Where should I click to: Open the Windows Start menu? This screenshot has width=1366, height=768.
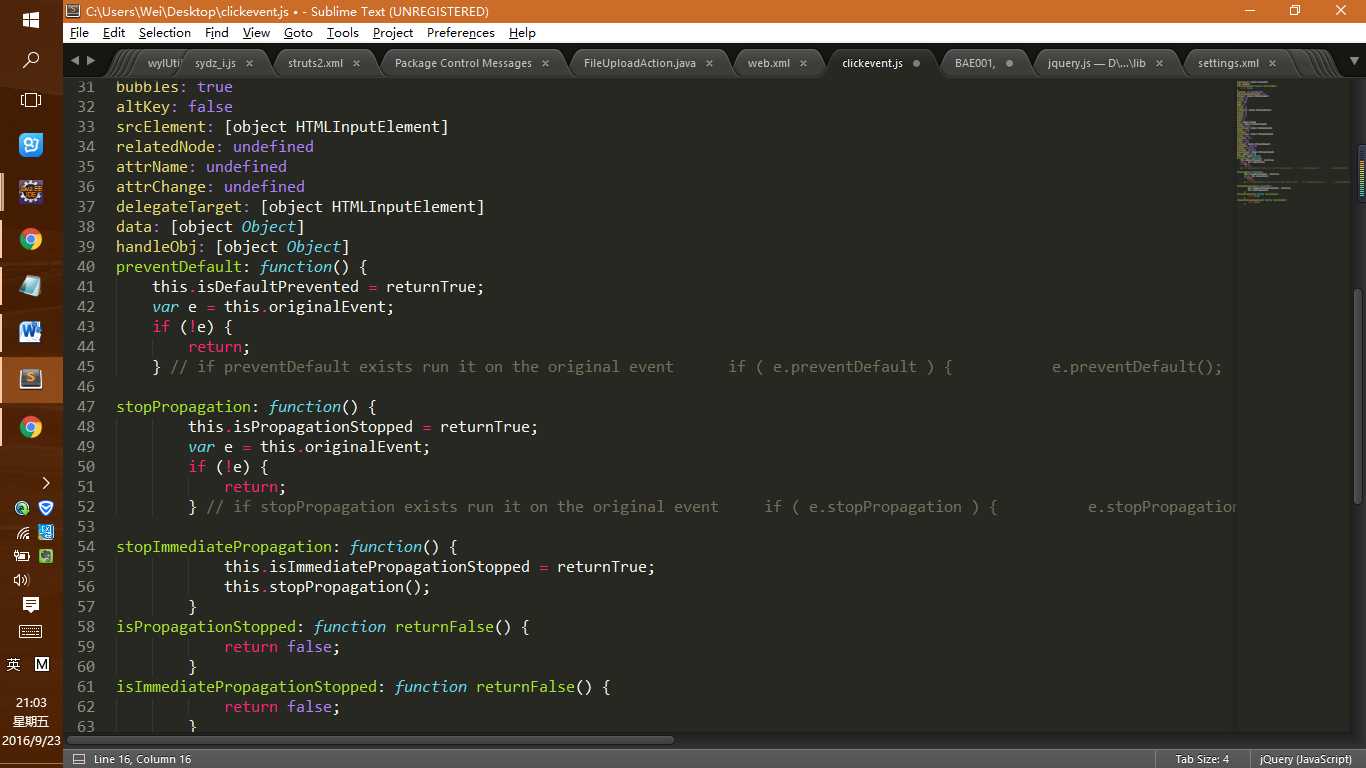pyautogui.click(x=31, y=20)
